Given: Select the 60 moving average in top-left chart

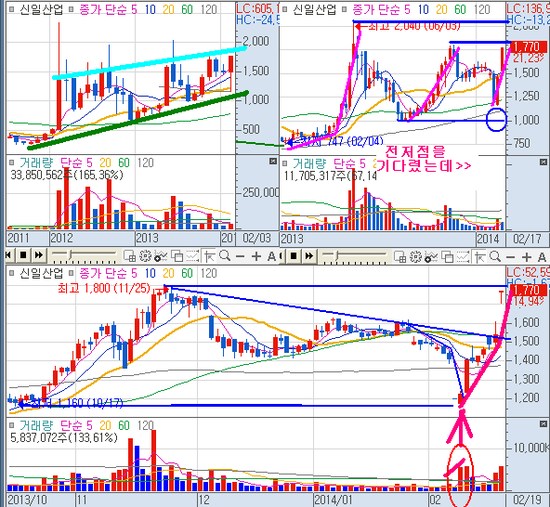Looking at the screenshot, I should (187, 9).
